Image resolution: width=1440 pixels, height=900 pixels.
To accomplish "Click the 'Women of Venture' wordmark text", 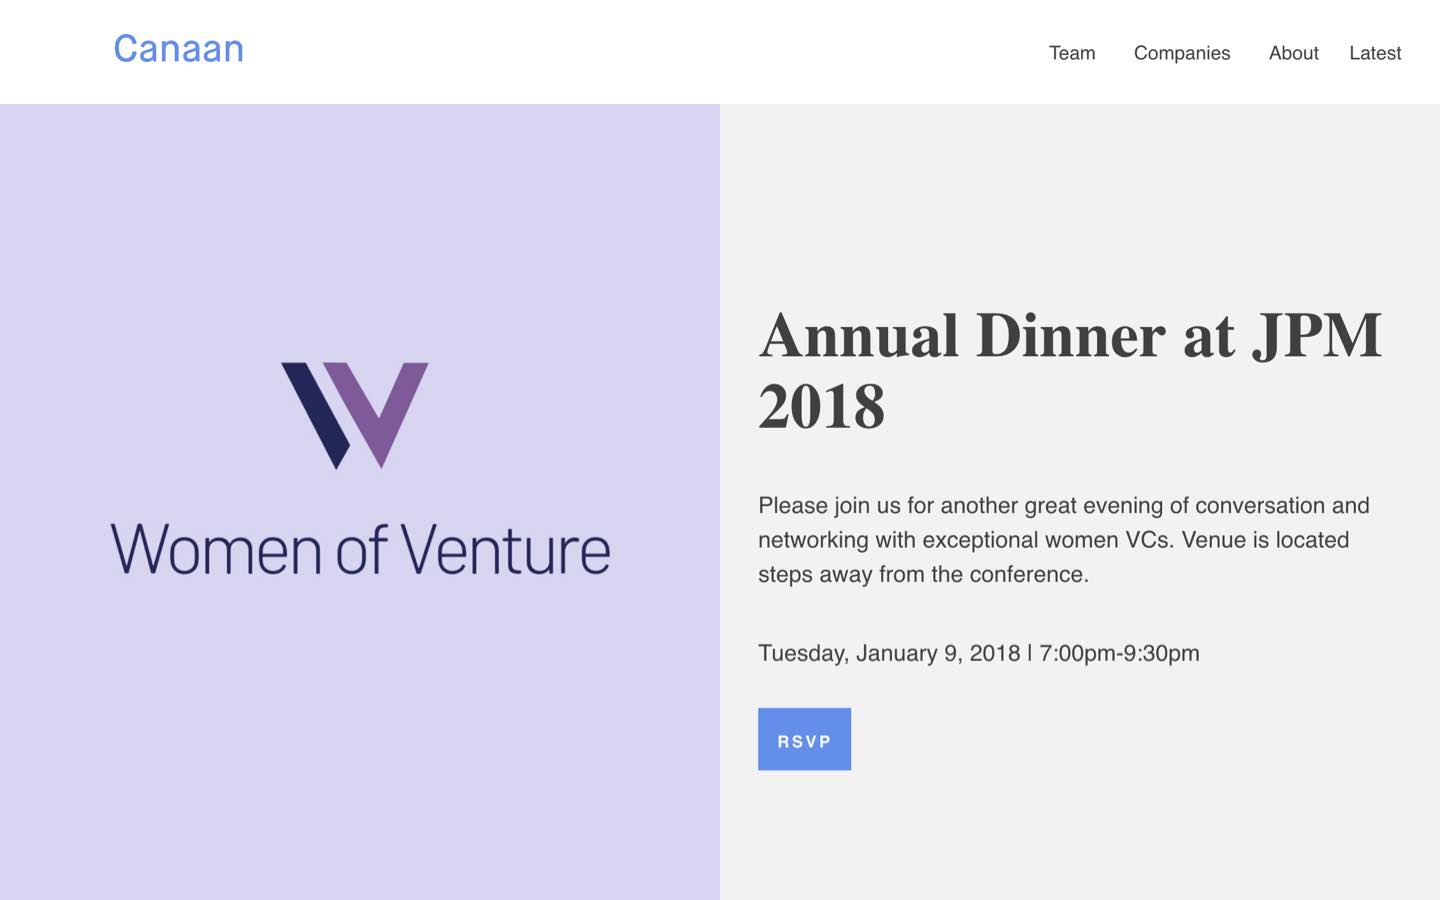I will point(360,549).
